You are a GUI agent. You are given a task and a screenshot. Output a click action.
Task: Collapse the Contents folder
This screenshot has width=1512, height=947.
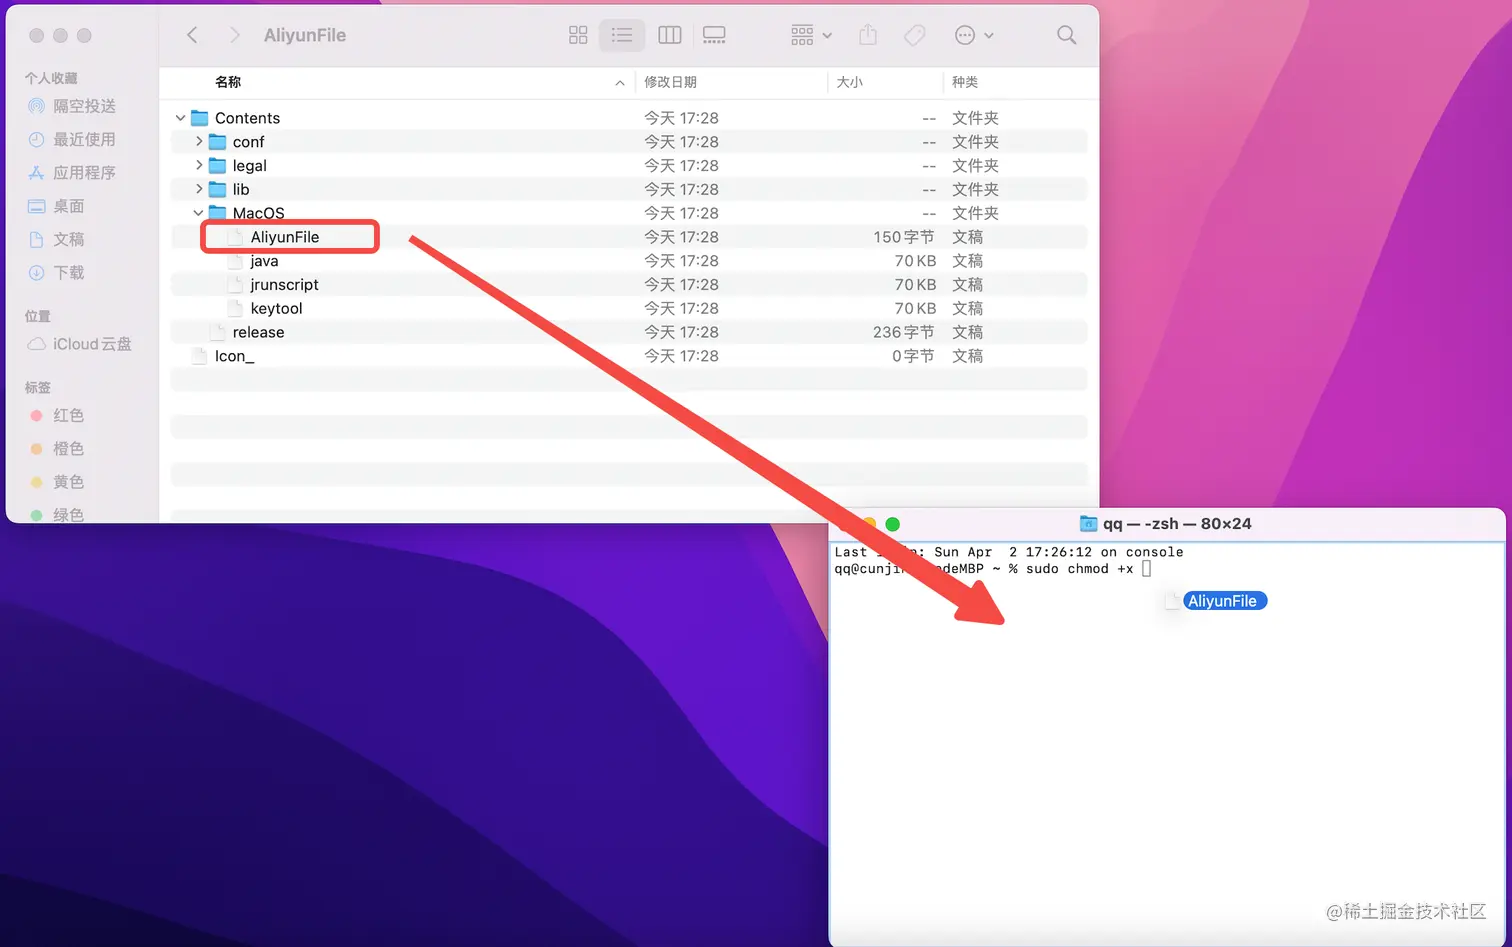coord(180,118)
